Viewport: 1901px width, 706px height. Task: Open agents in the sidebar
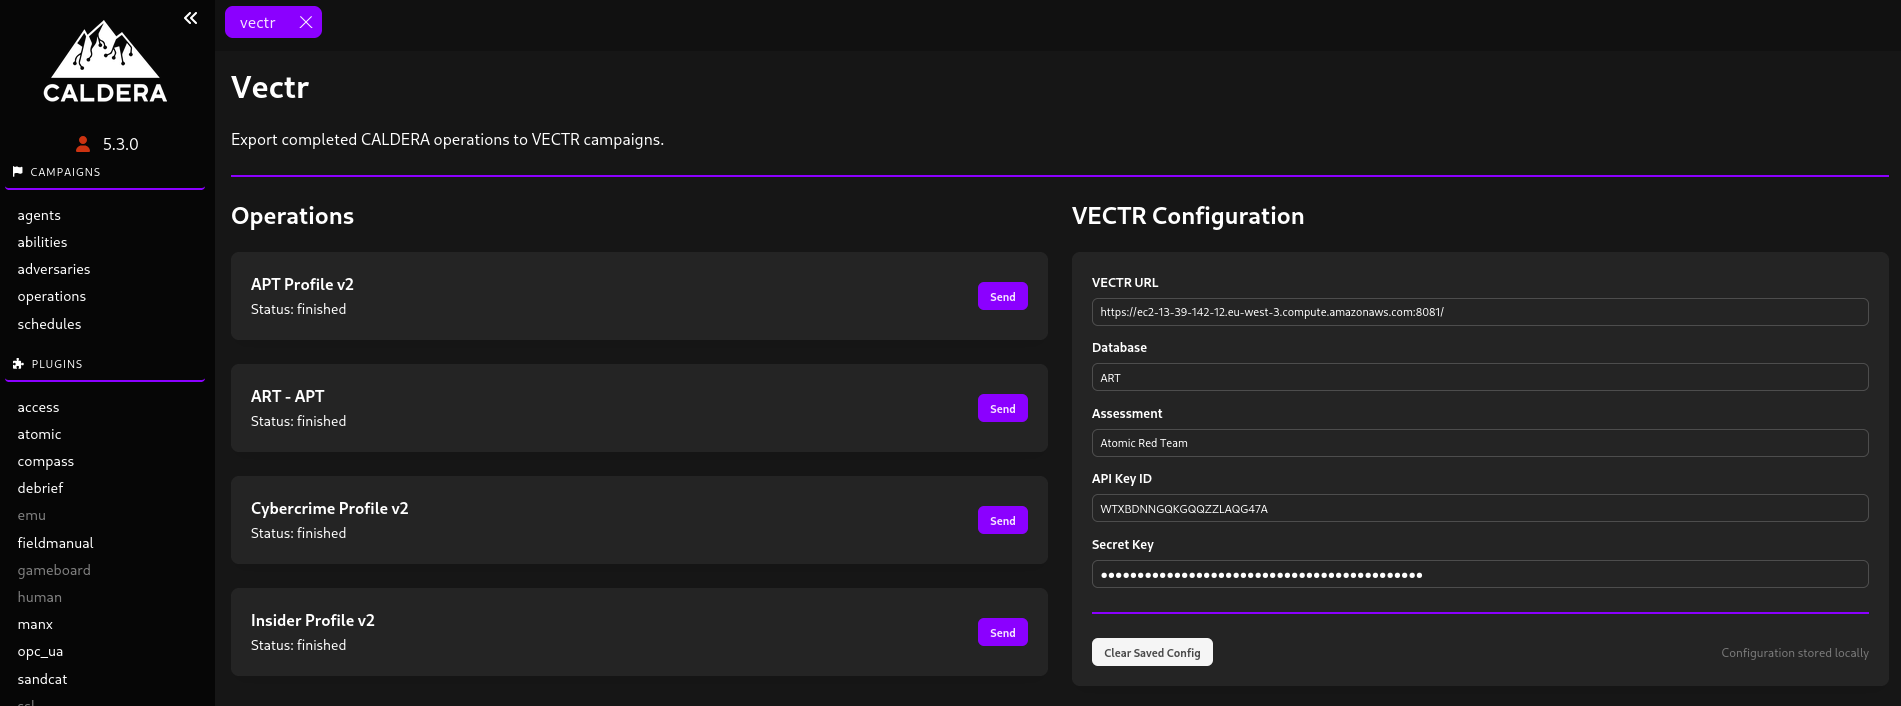(x=39, y=215)
